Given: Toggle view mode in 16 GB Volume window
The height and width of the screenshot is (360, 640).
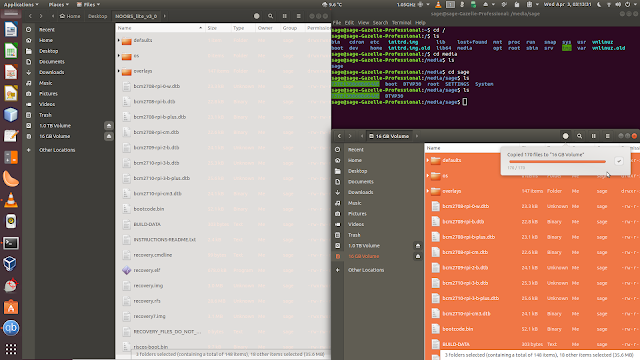Looking at the screenshot, I should click(x=593, y=136).
